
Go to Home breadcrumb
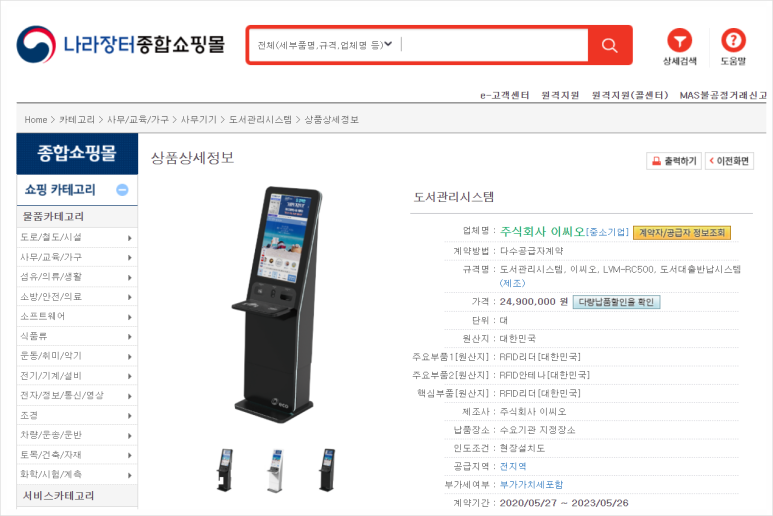[x=35, y=120]
